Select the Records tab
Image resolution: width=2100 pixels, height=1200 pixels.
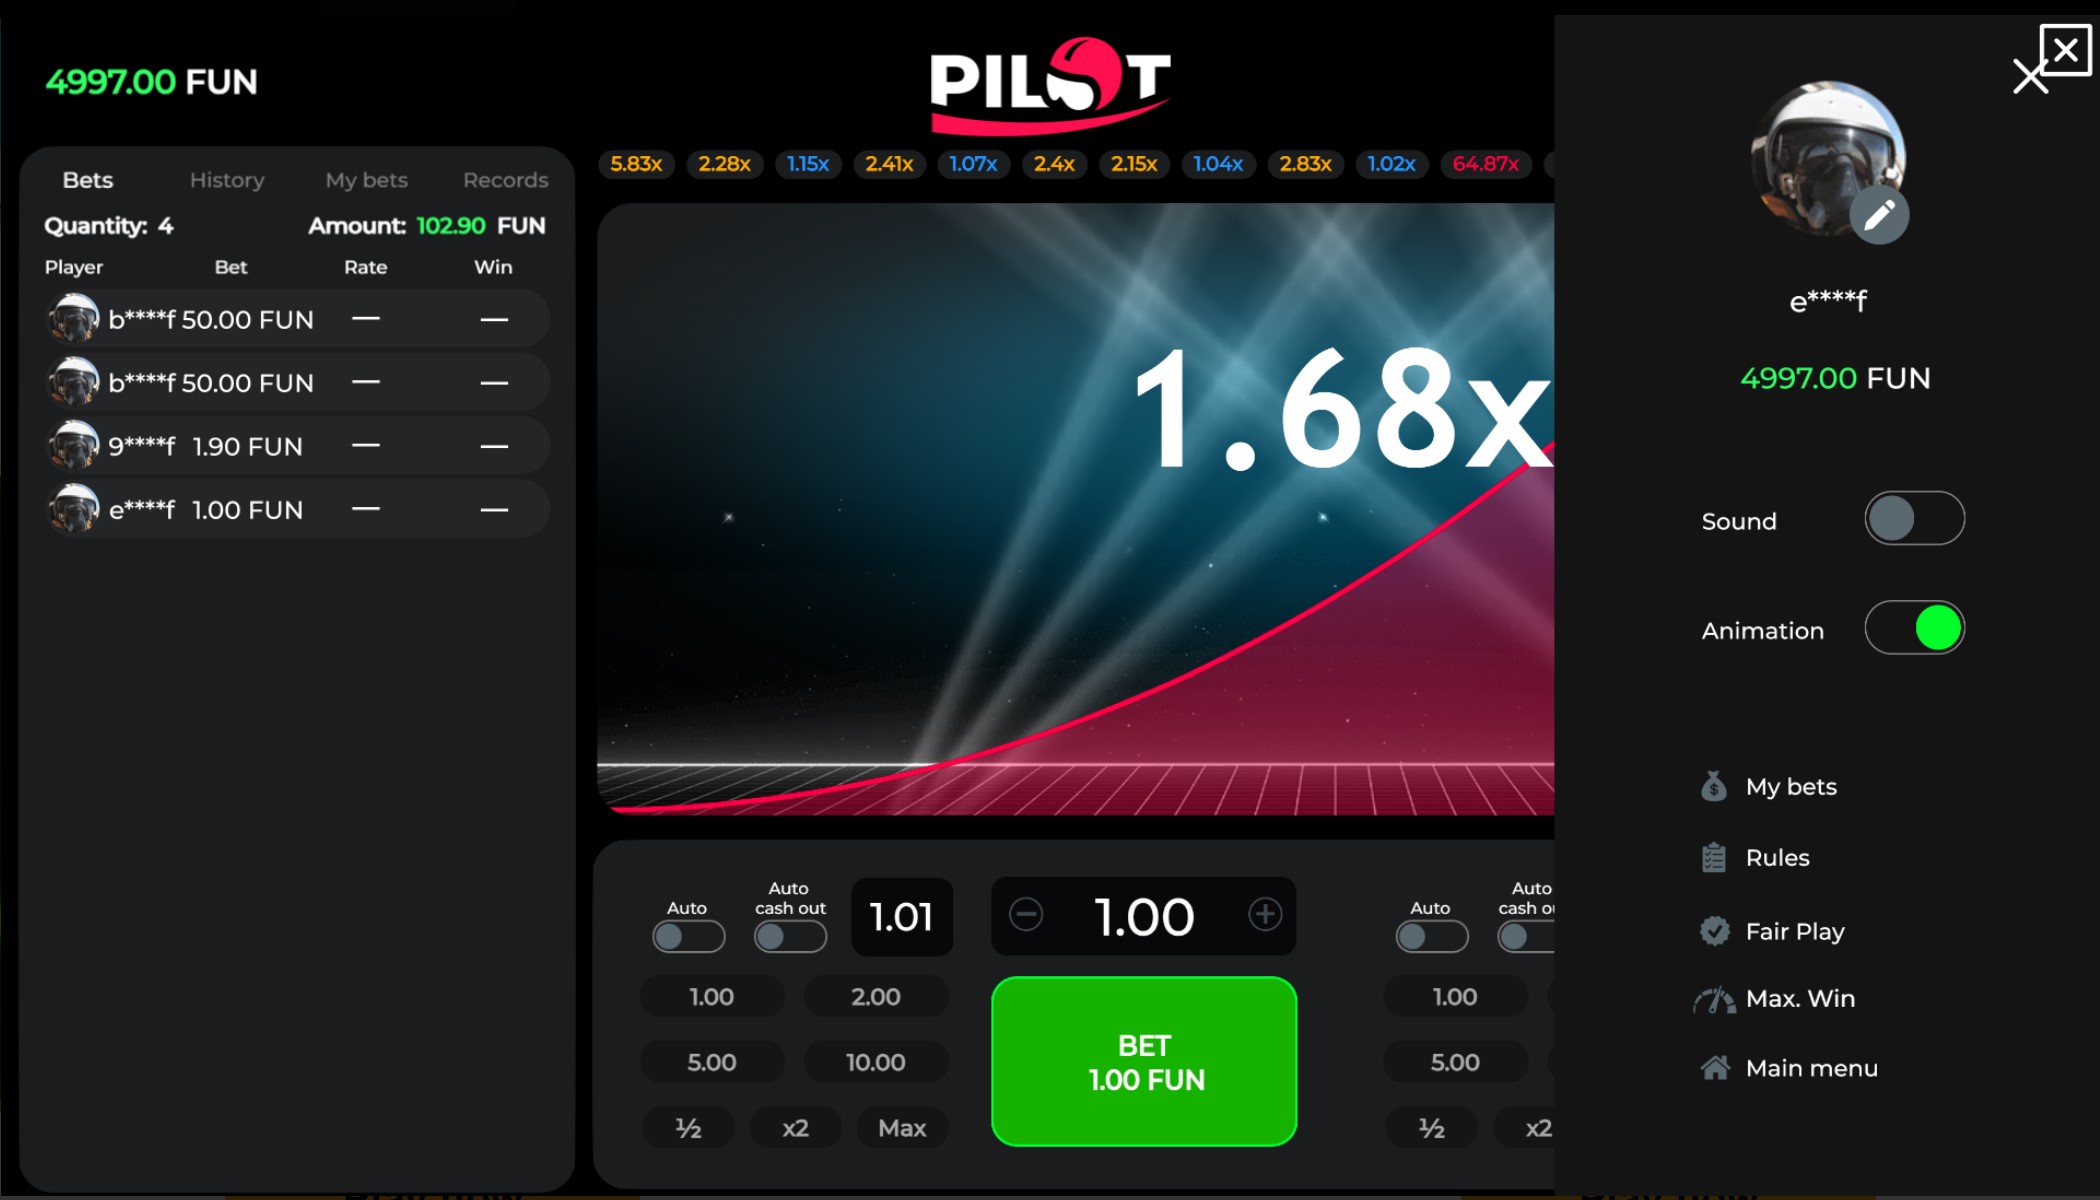(x=505, y=180)
